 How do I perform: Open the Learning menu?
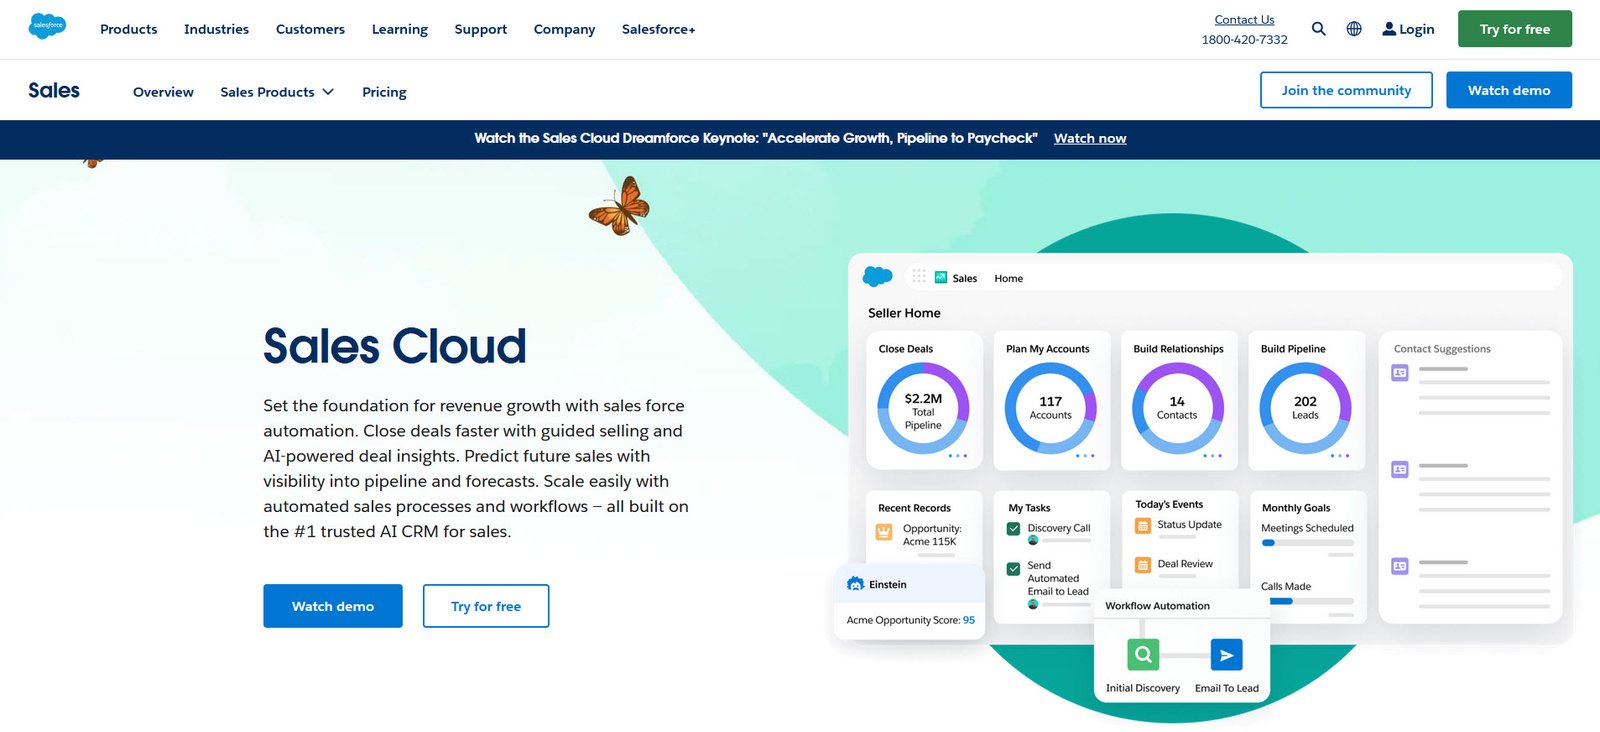pos(400,29)
